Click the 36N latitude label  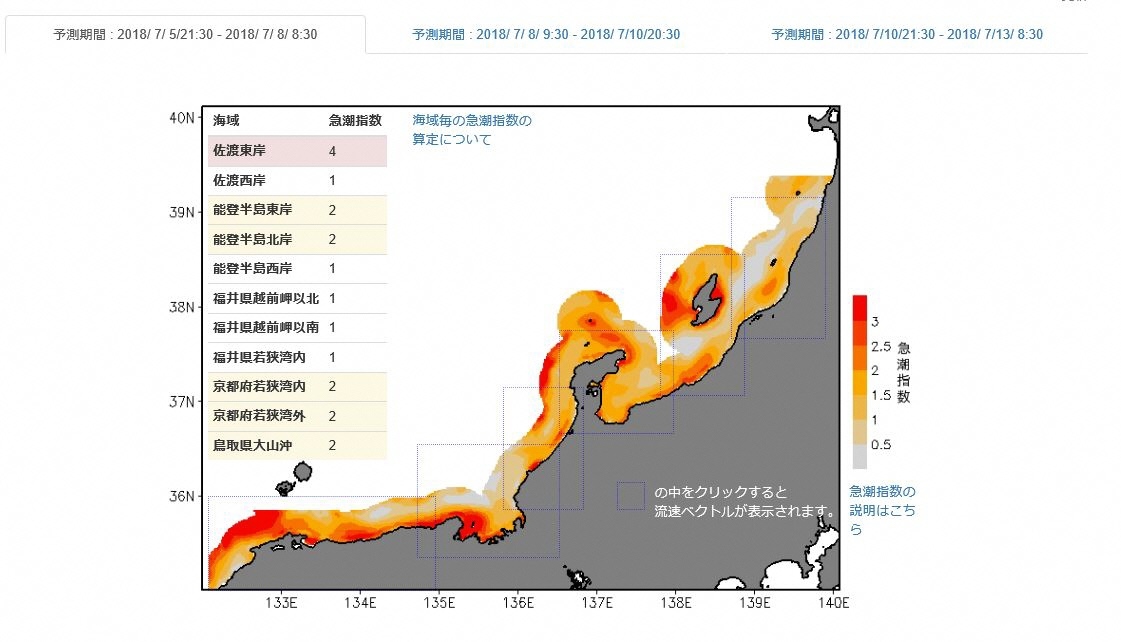(x=182, y=496)
